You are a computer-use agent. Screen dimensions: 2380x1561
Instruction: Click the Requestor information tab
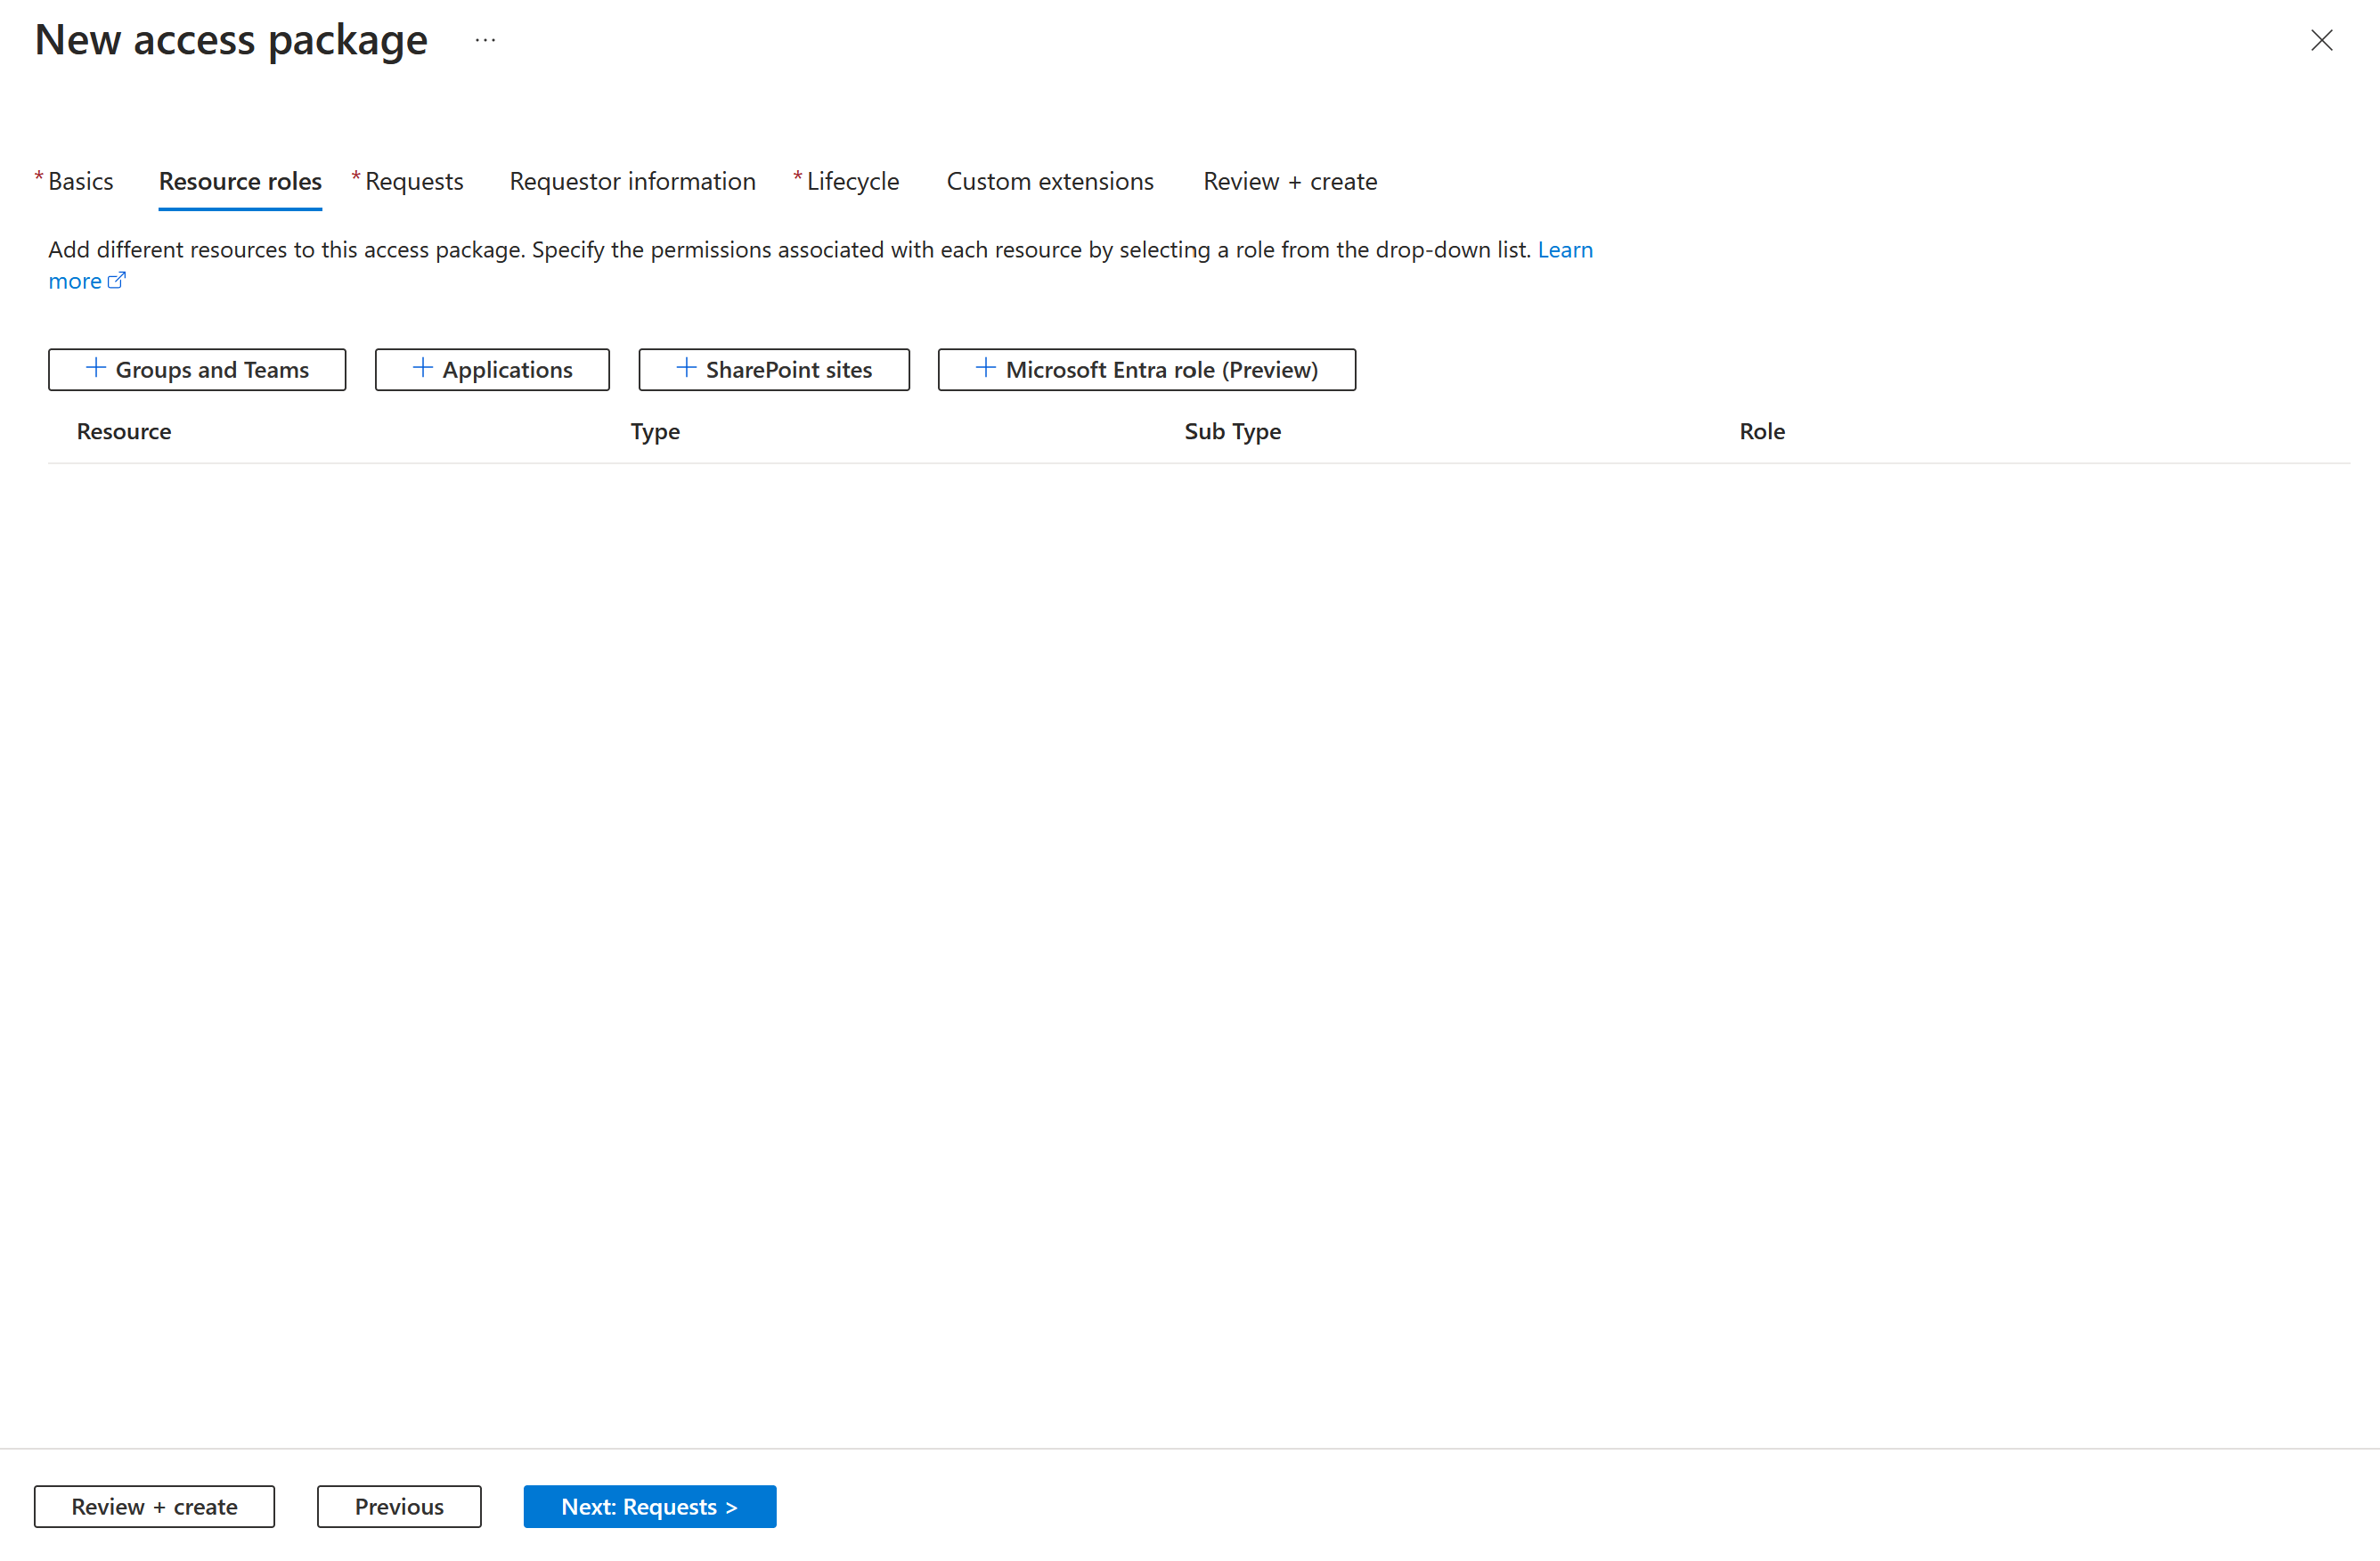[631, 179]
